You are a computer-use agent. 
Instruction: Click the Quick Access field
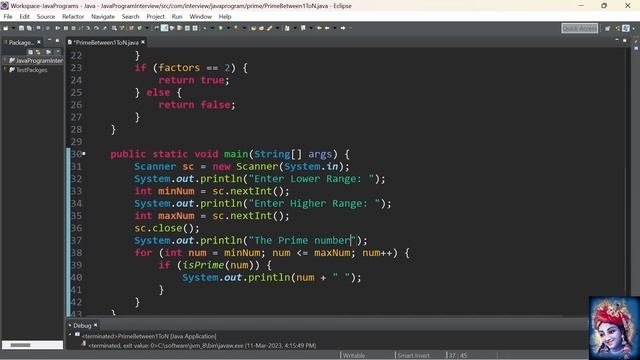coord(580,28)
